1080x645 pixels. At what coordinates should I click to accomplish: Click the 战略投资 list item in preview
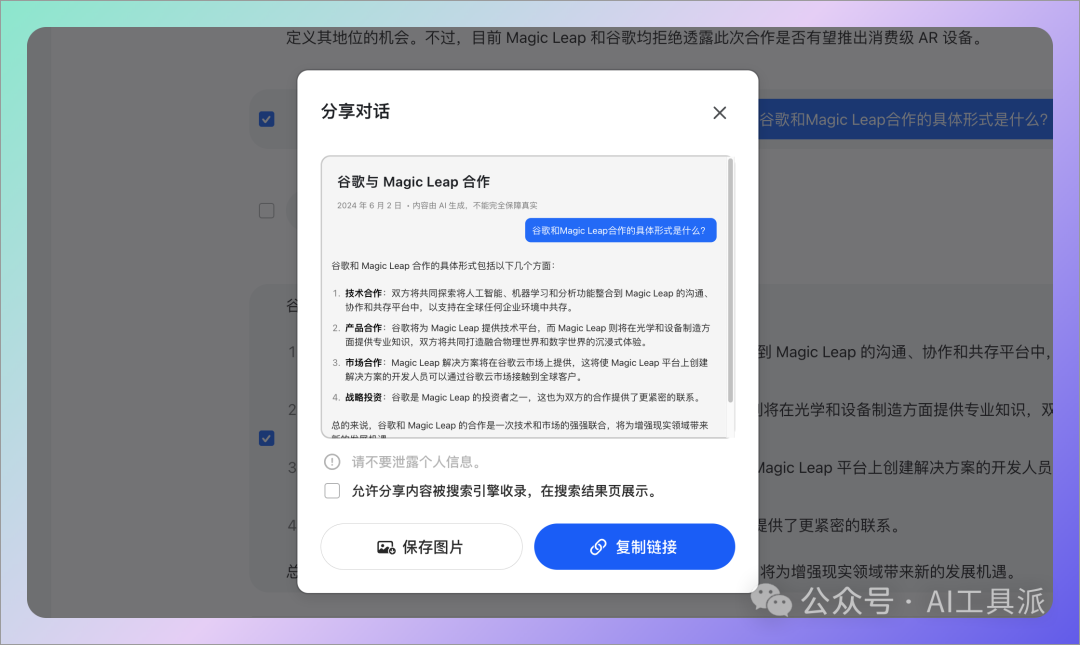coord(517,398)
